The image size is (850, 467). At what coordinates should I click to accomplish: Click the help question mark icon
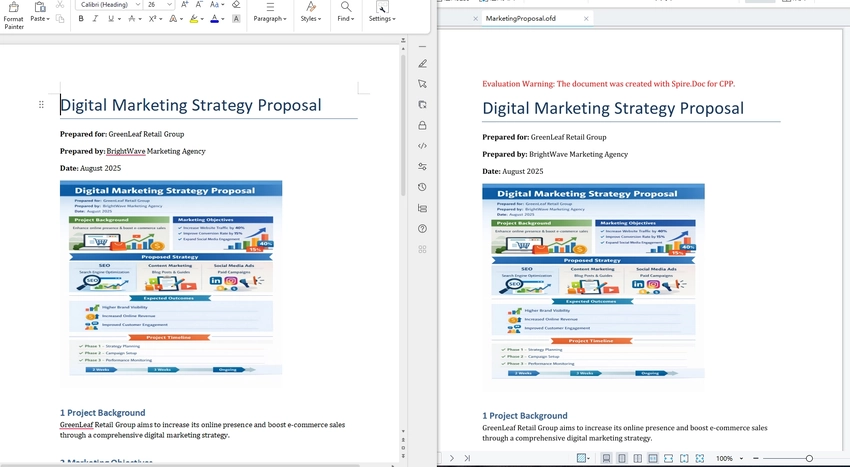coord(422,228)
